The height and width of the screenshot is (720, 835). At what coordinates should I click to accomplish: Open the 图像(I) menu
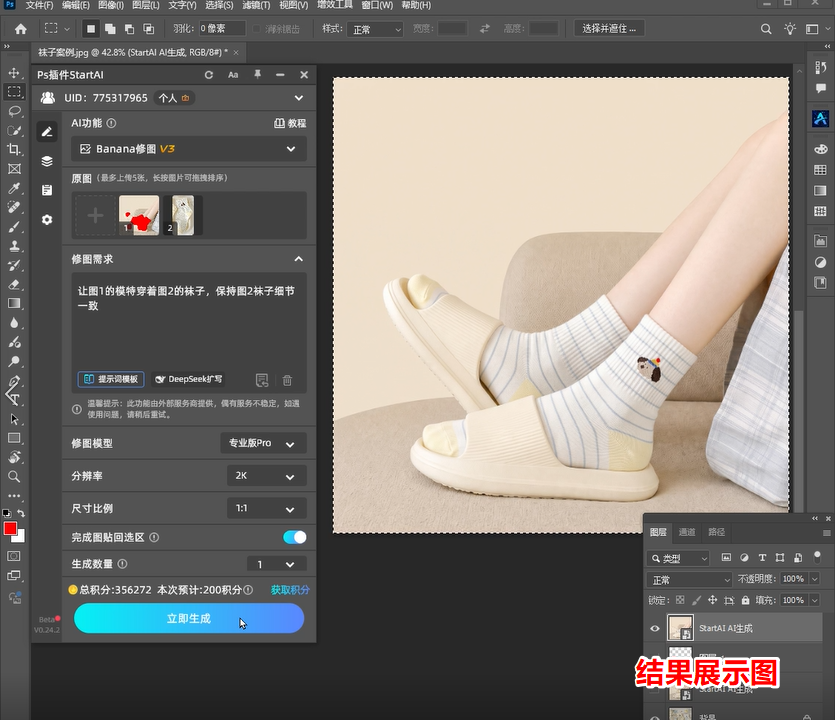pyautogui.click(x=111, y=5)
